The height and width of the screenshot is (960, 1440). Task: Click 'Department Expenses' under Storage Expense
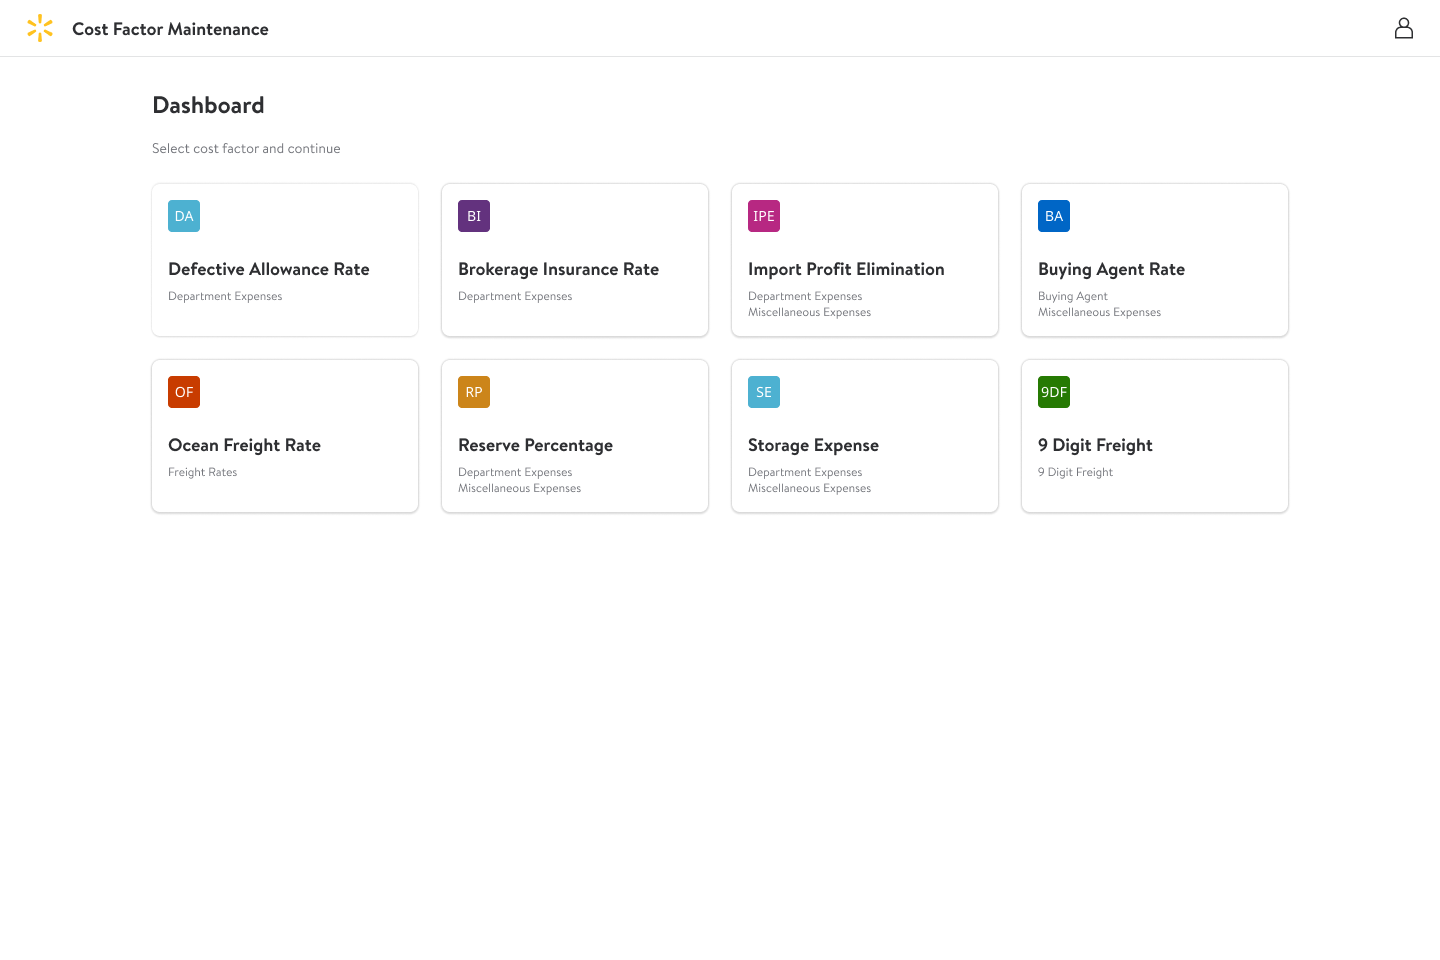pyautogui.click(x=805, y=472)
